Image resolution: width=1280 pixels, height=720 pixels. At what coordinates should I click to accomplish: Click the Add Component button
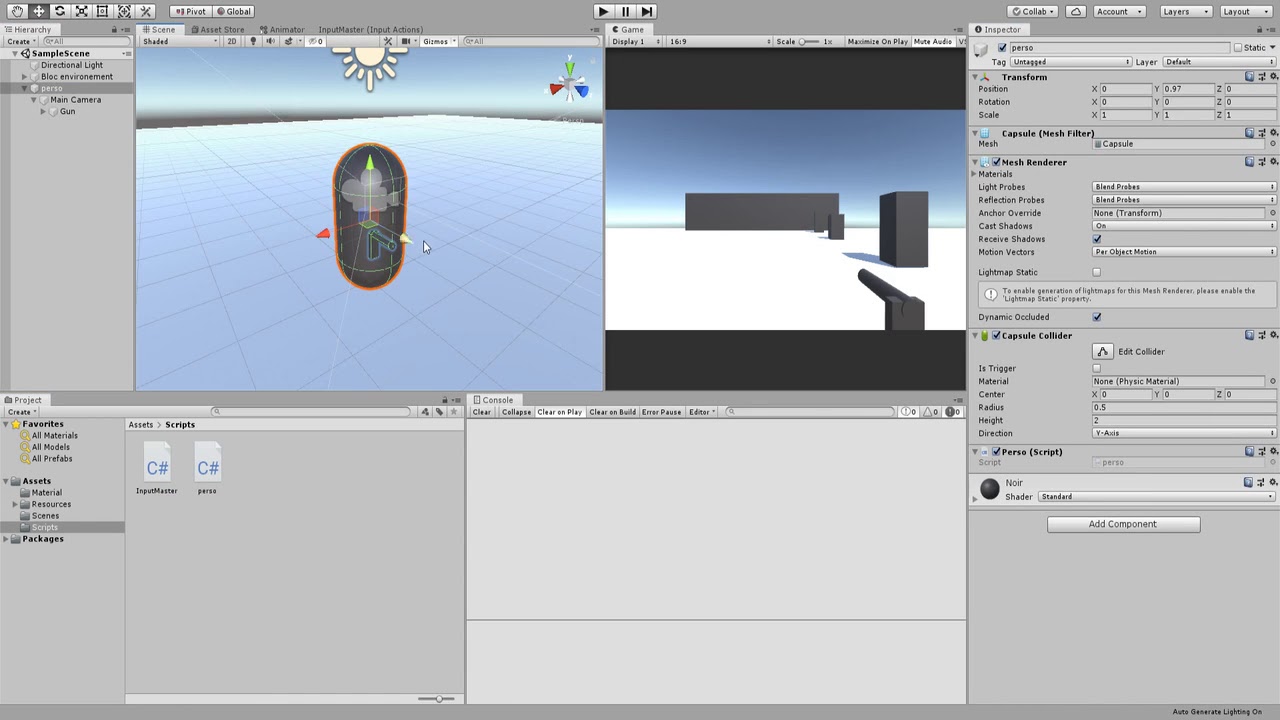pos(1123,524)
